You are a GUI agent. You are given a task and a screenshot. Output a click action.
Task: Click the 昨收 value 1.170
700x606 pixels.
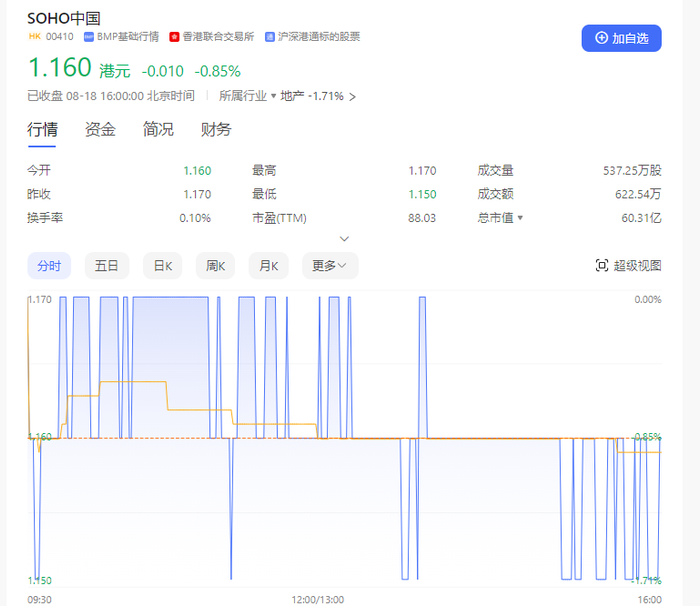tap(197, 194)
